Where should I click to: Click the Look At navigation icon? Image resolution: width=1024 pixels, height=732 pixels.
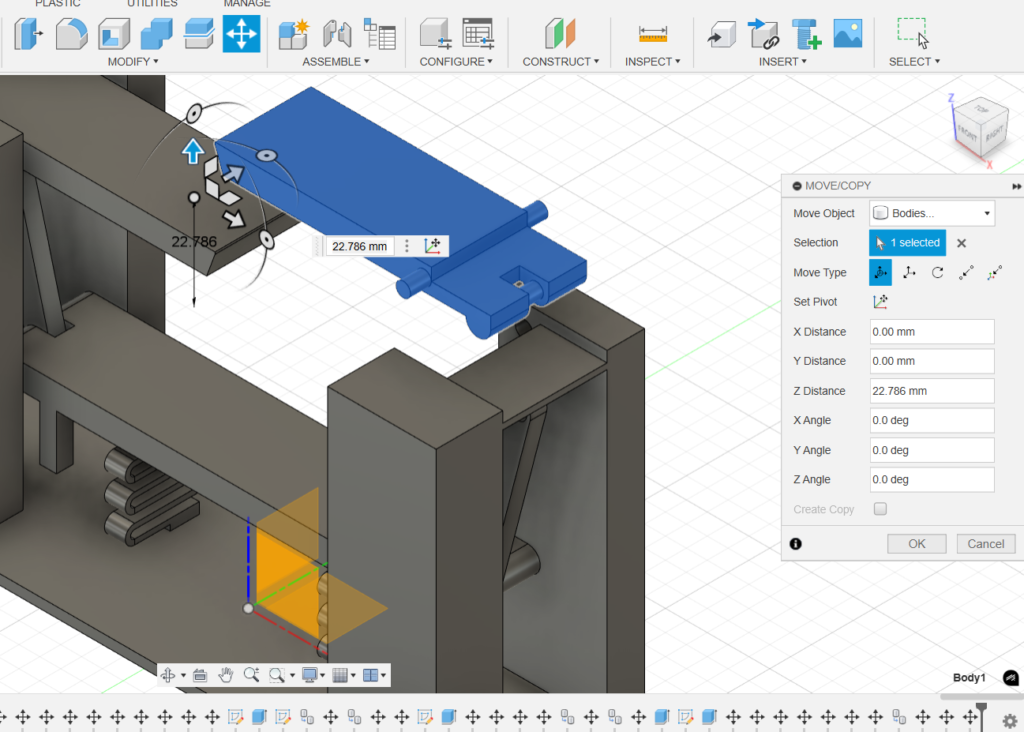tap(200, 675)
